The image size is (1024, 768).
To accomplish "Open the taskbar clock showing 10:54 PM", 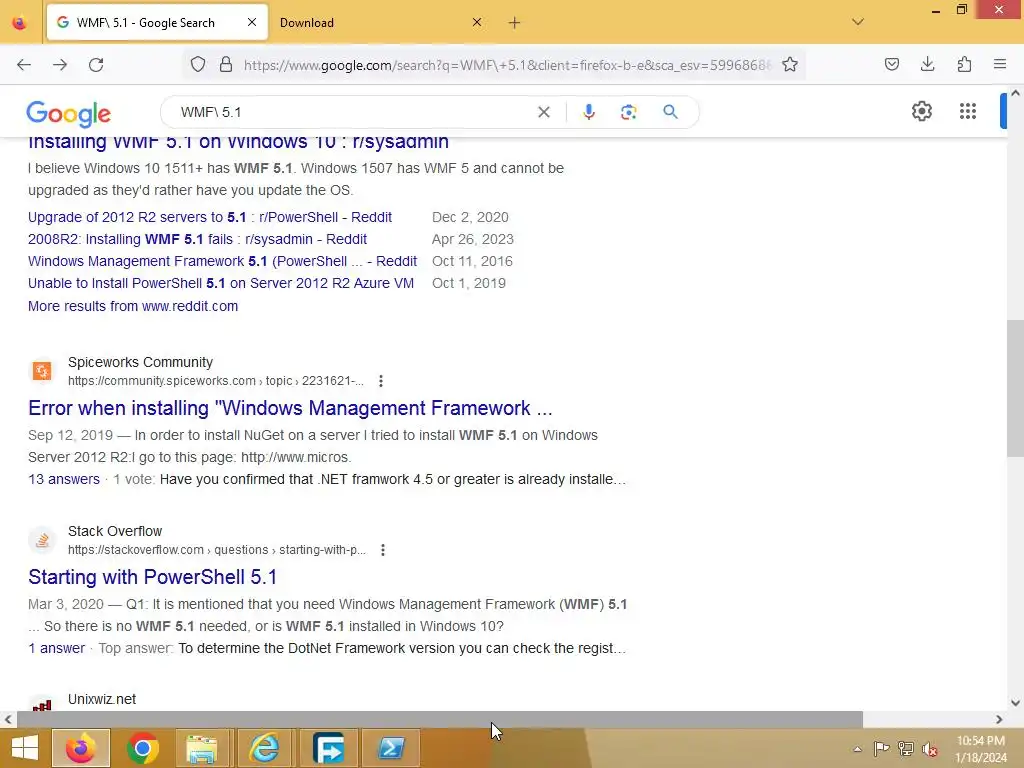I will point(981,749).
